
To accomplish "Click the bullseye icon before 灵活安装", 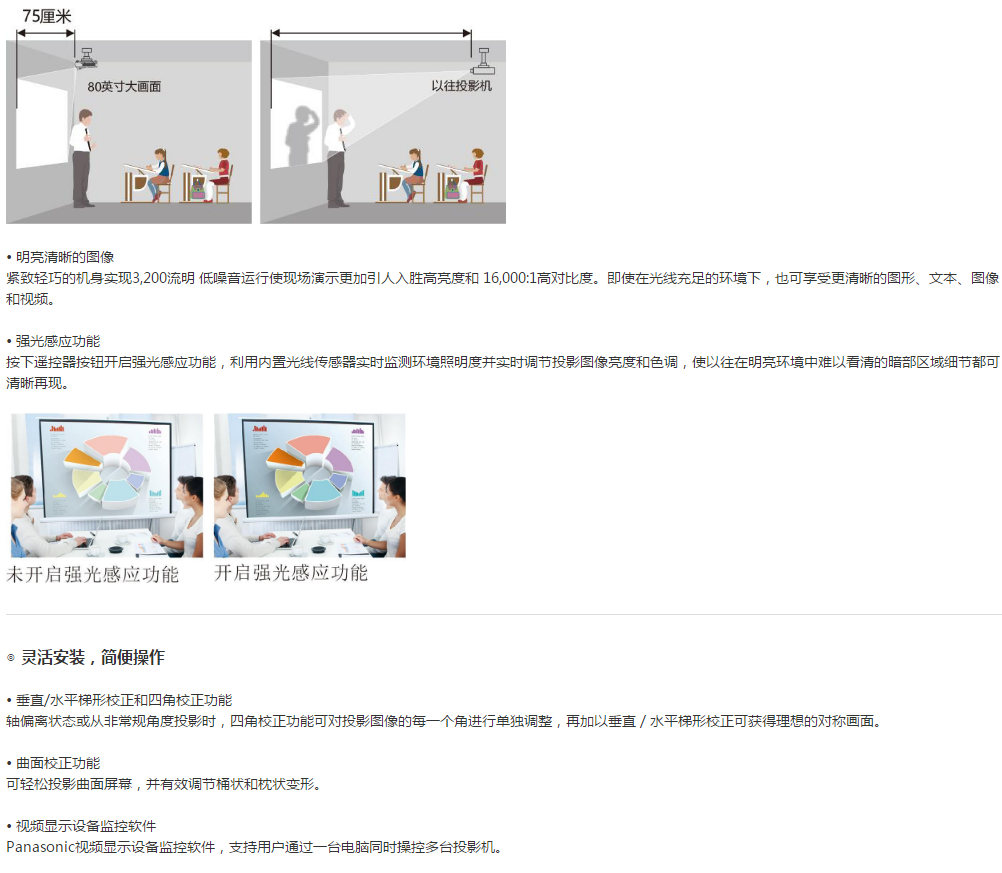I will [x=11, y=658].
